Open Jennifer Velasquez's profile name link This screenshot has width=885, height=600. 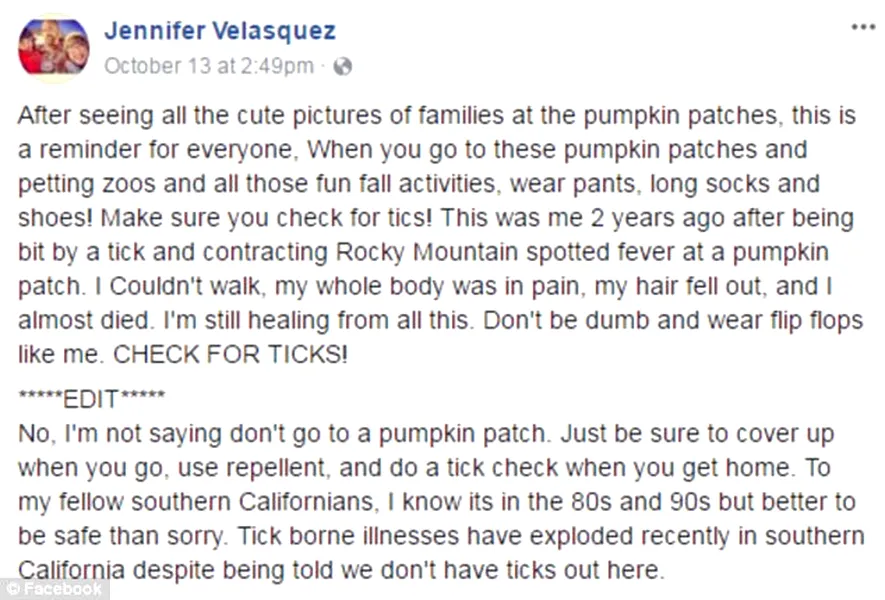(219, 31)
